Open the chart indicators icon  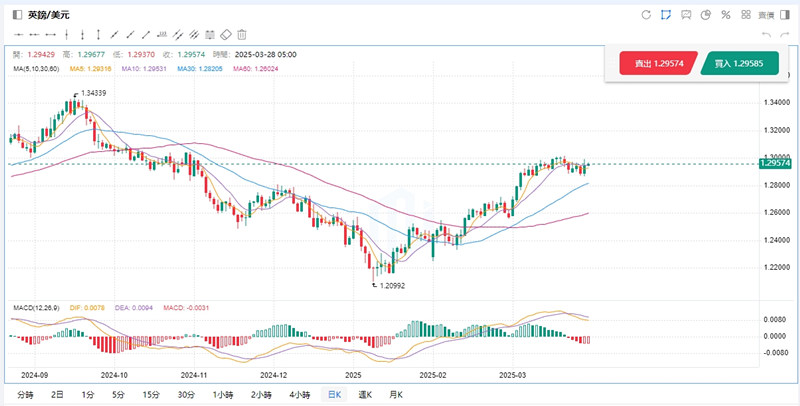(x=686, y=15)
